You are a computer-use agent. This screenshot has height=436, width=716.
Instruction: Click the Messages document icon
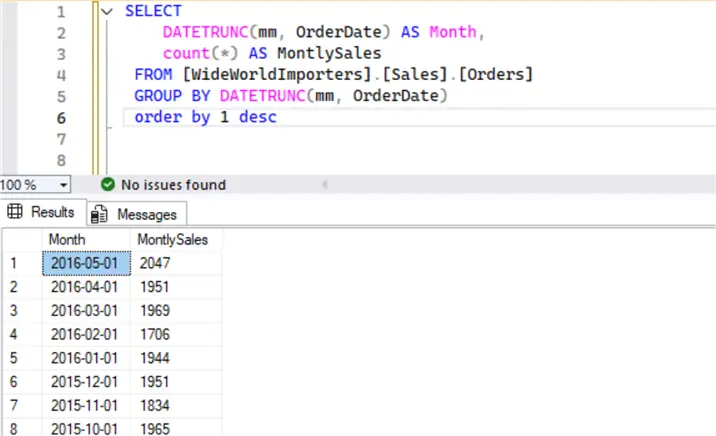point(100,214)
